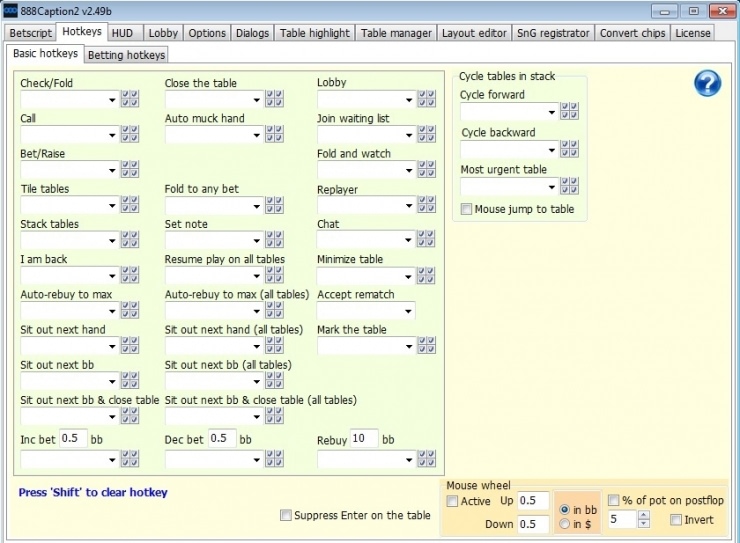Click the modifier grid icon beside Set note
This screenshot has height=543, width=740.
coord(274,240)
